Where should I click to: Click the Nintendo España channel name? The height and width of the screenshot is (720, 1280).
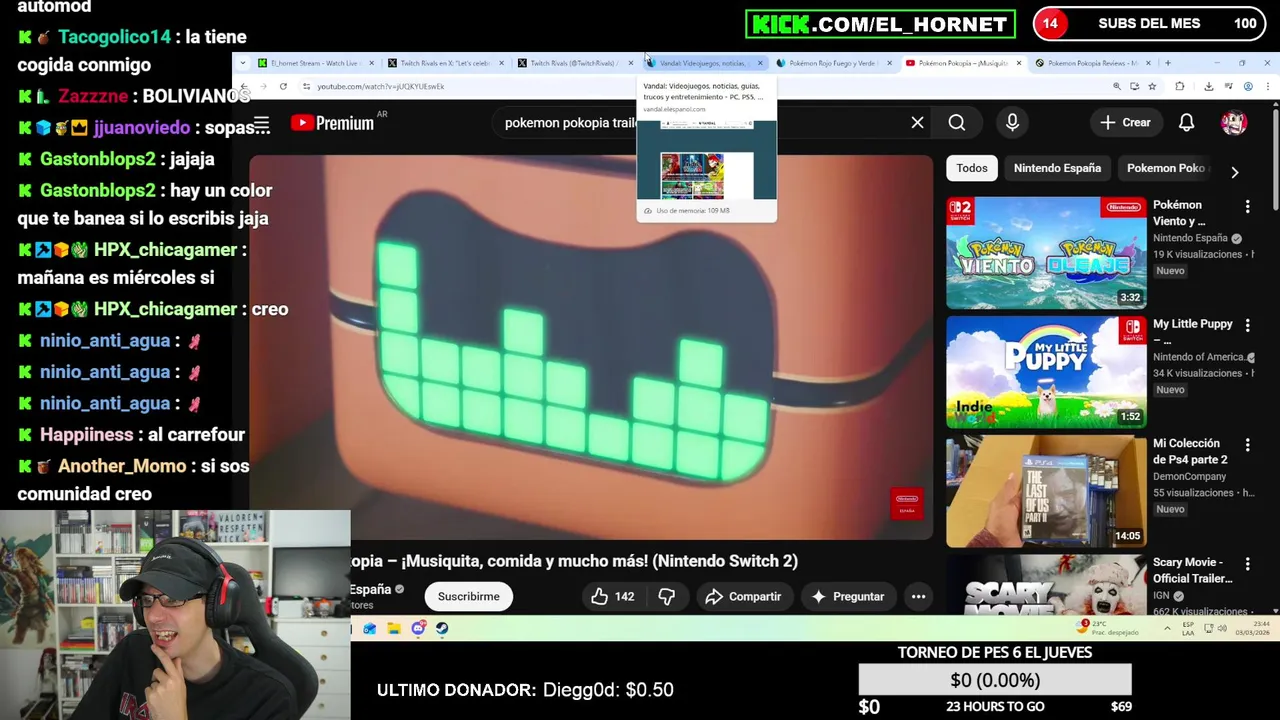(370, 589)
